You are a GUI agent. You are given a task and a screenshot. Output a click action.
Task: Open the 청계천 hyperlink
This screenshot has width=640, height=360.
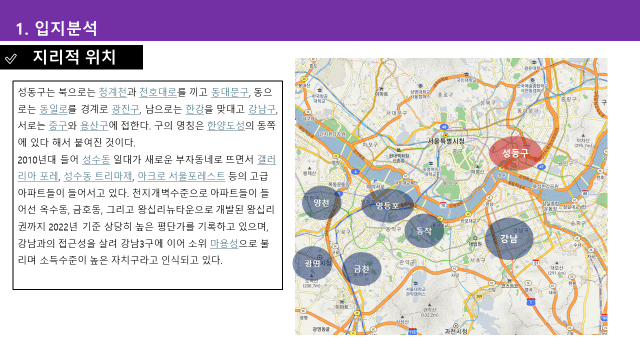point(113,92)
